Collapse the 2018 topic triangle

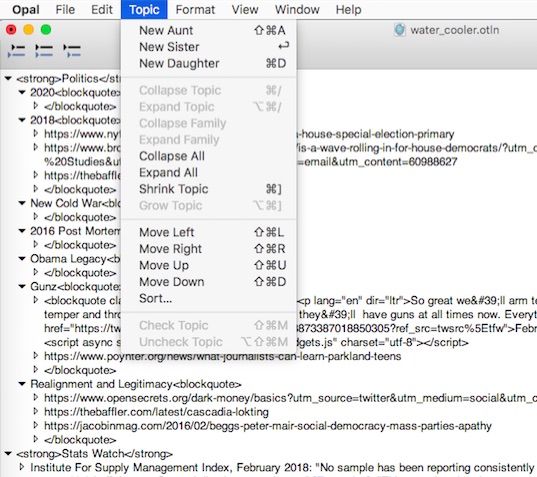(22, 120)
